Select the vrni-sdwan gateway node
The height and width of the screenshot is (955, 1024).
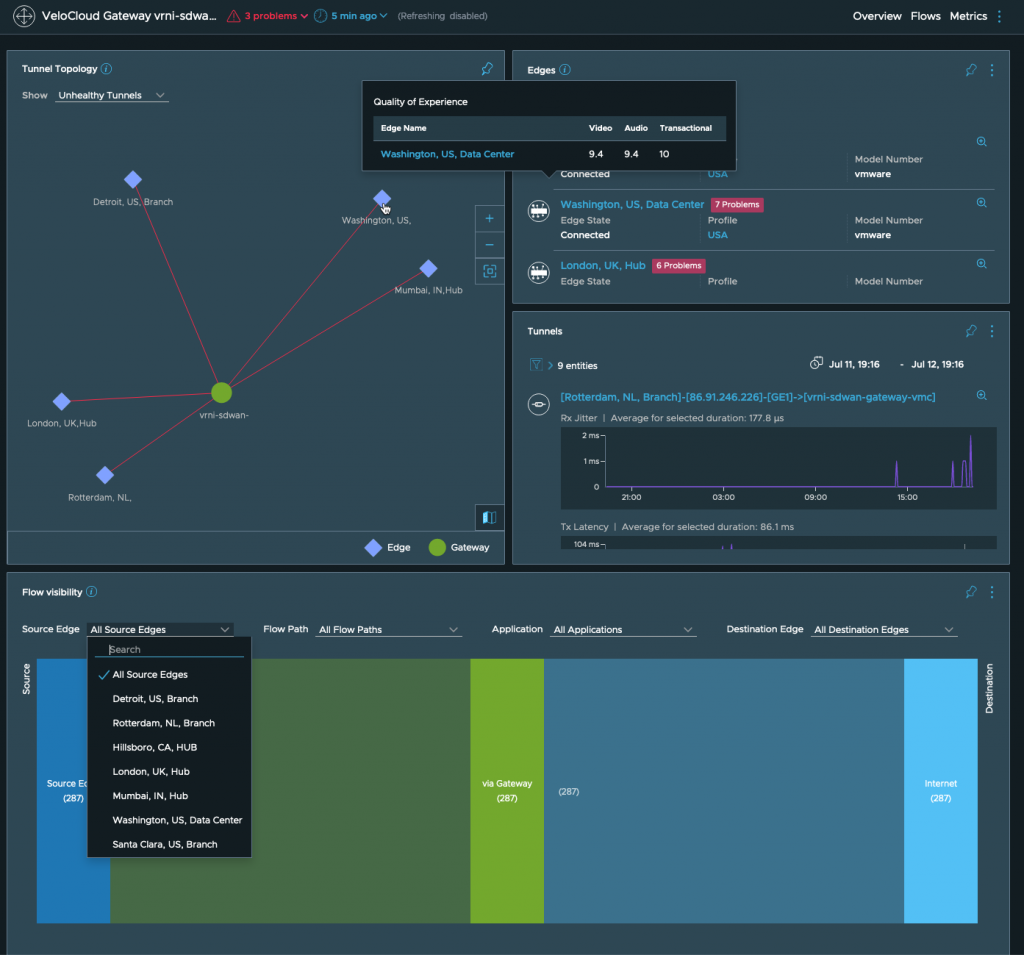pyautogui.click(x=221, y=393)
